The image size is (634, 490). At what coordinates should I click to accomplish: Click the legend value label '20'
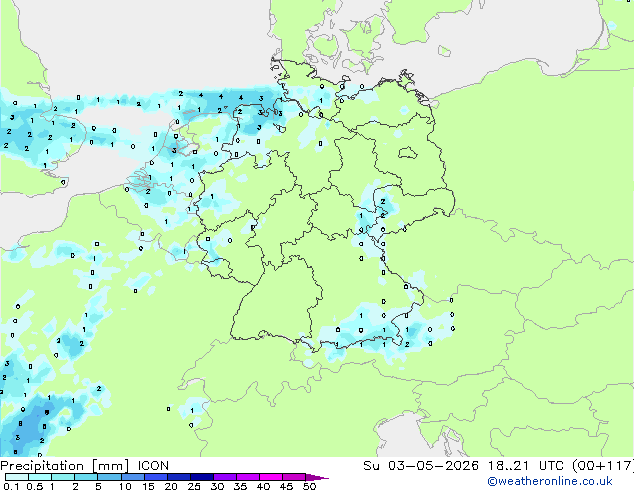(x=171, y=486)
